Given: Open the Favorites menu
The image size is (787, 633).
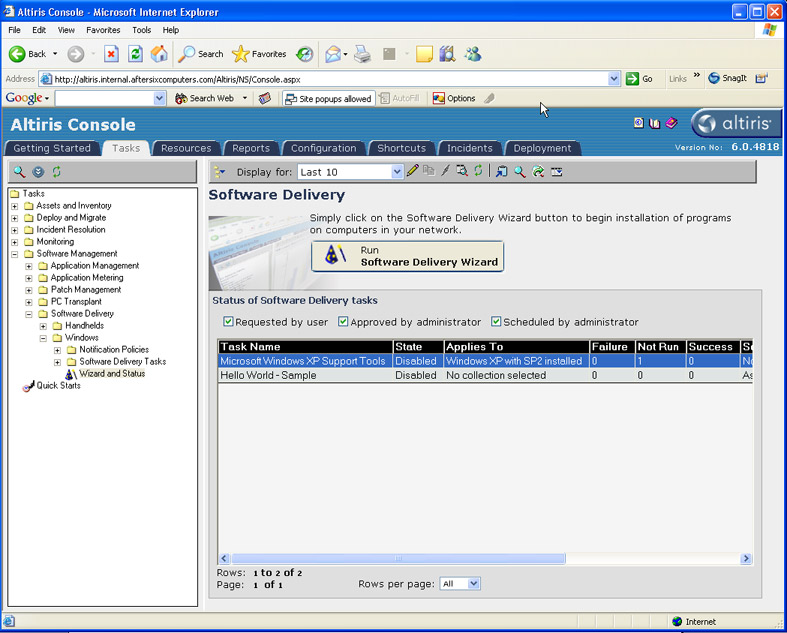Looking at the screenshot, I should pos(103,30).
